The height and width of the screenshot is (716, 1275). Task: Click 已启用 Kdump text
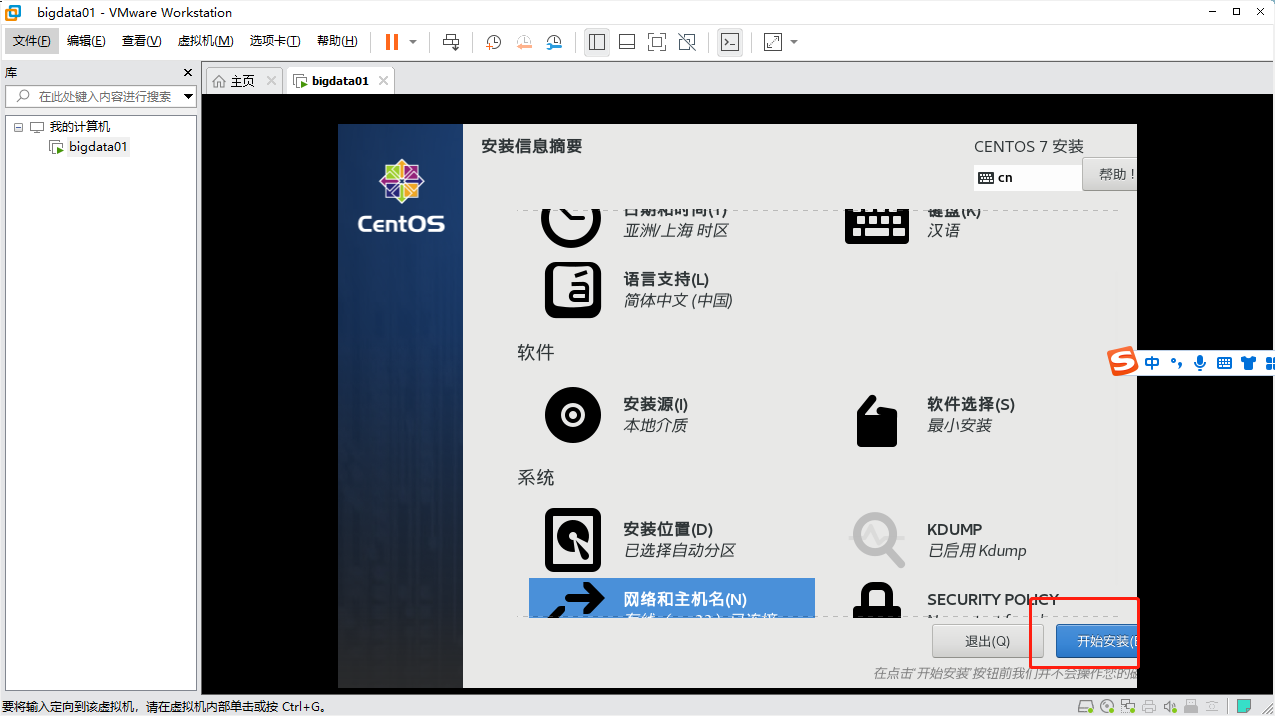[977, 550]
